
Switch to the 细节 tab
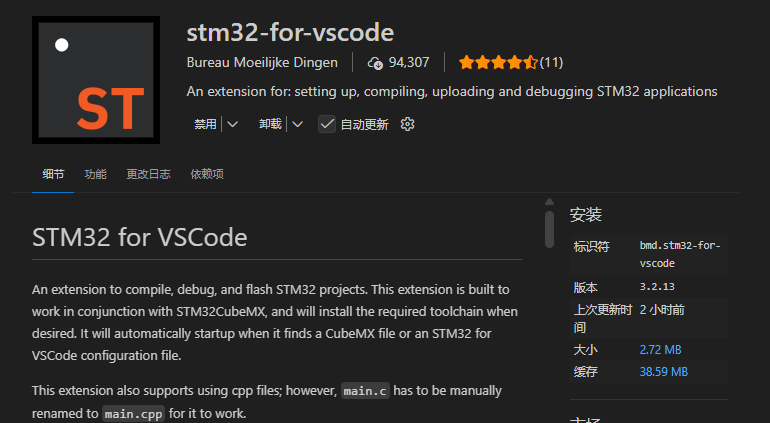click(53, 174)
